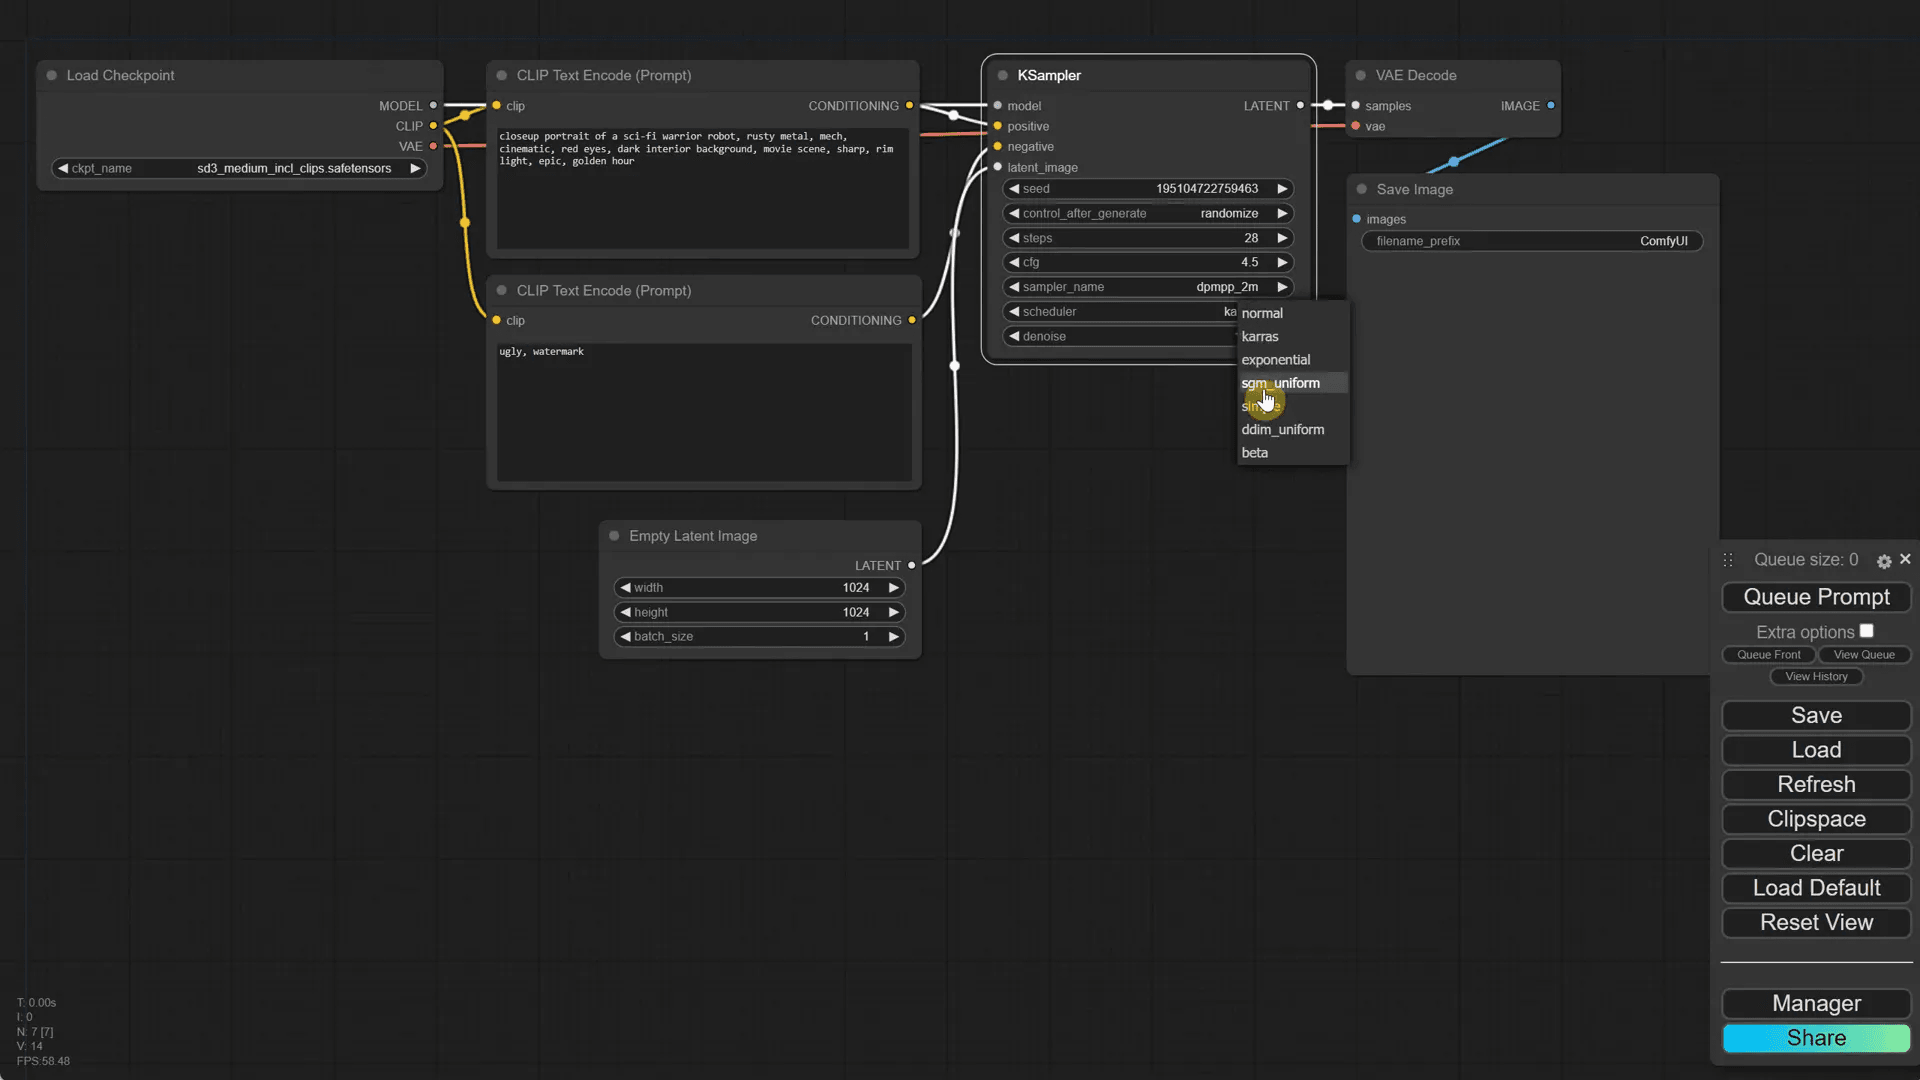Toggle collapse on the negative CLIP Text Encode node

[x=501, y=291]
